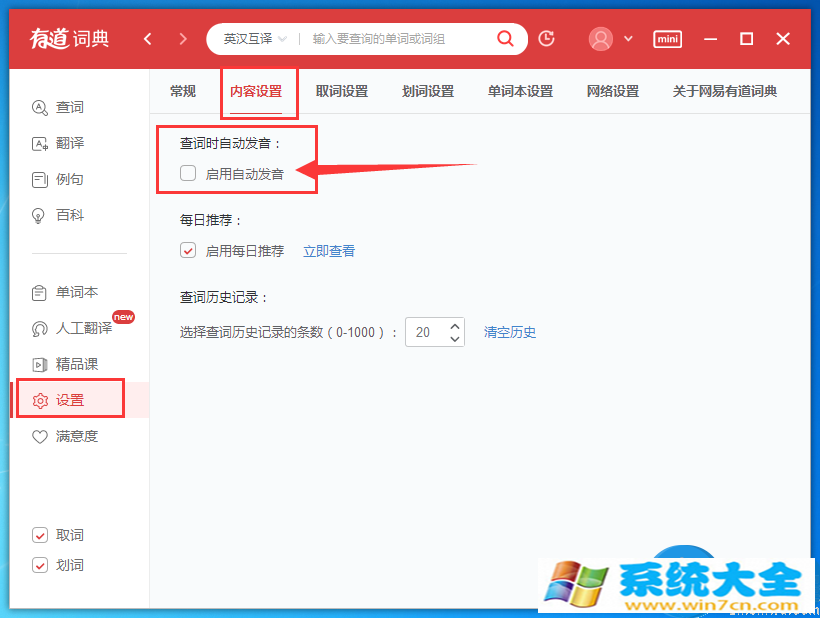Open 单词本 wordbook in sidebar
820x618 pixels.
(x=76, y=292)
